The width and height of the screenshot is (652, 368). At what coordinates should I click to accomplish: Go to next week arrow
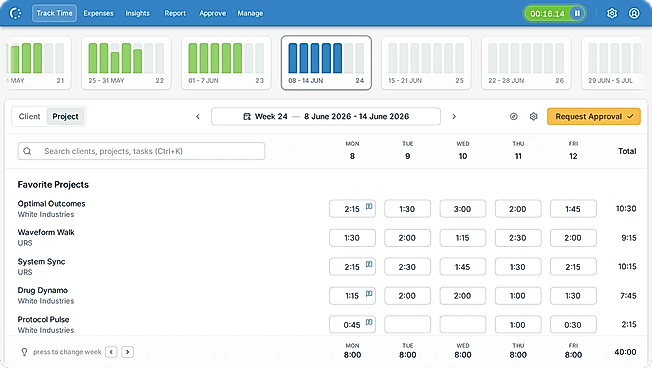point(454,116)
